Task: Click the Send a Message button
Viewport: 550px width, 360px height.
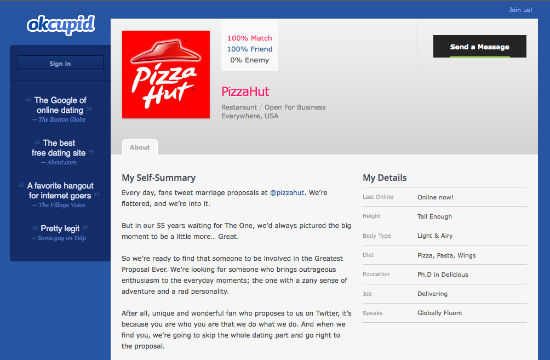Action: [479, 46]
